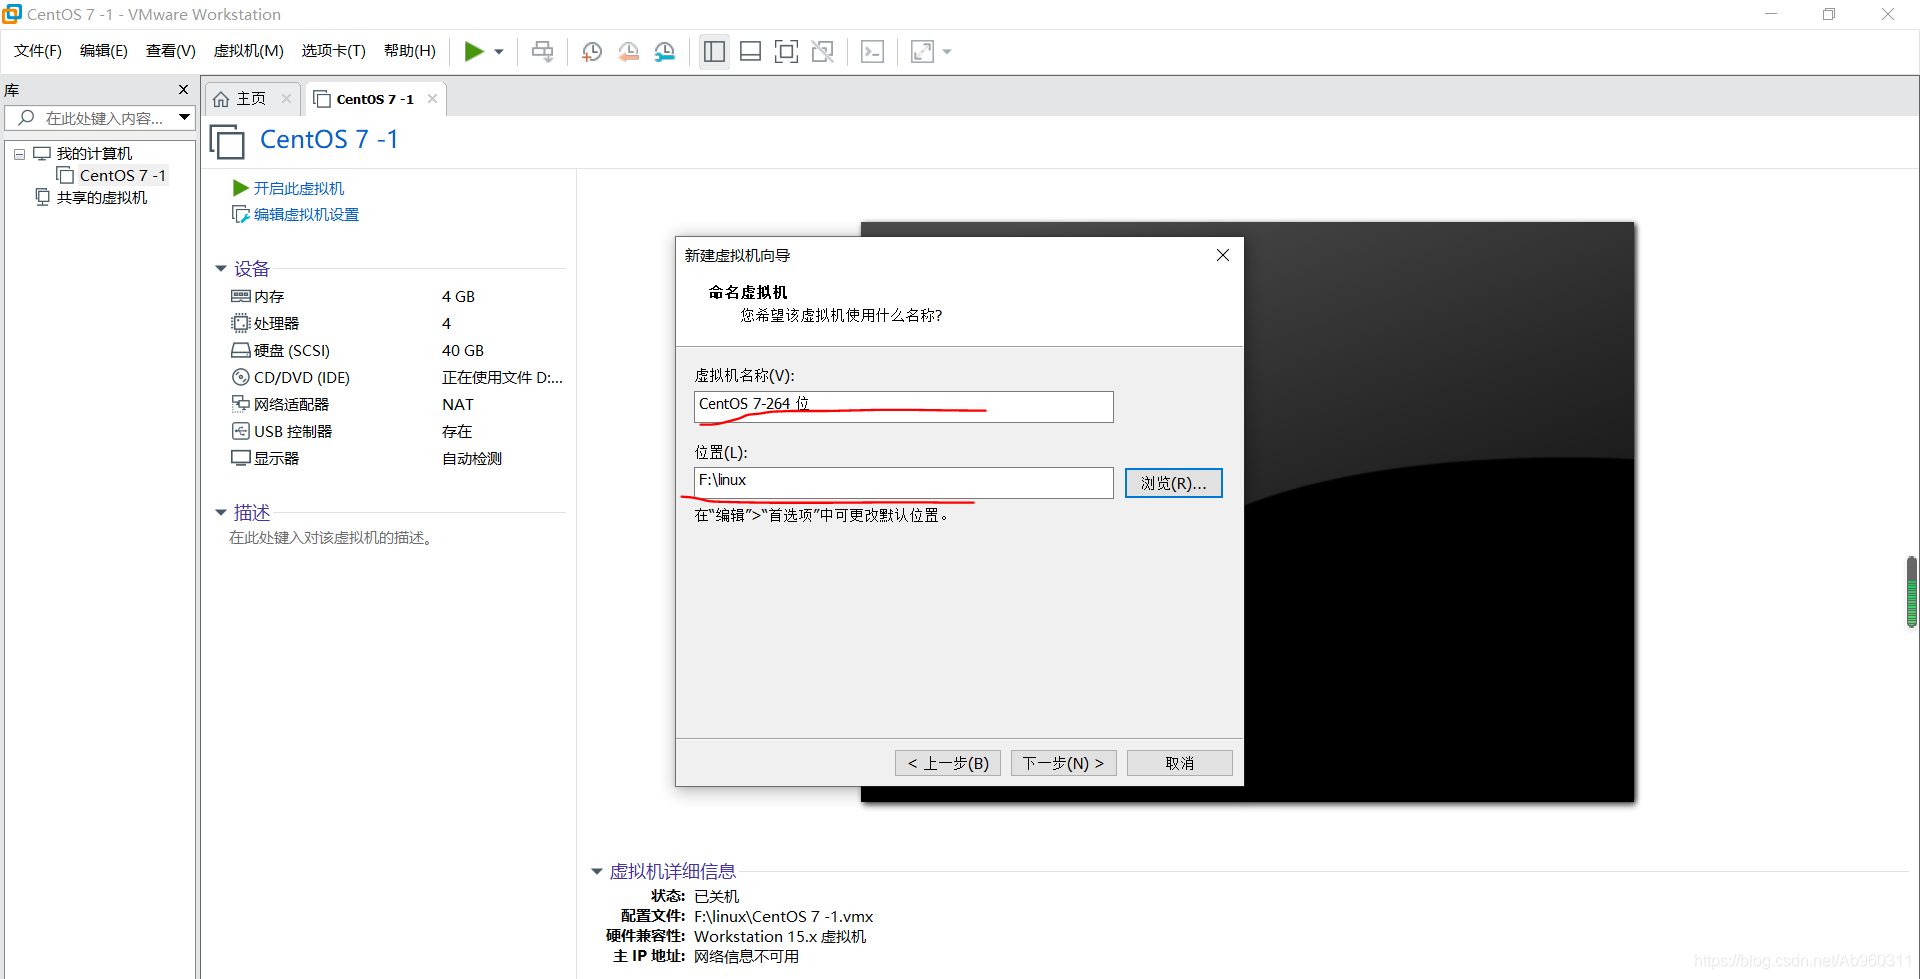
Task: Open the 文件(F) menu
Action: (38, 51)
